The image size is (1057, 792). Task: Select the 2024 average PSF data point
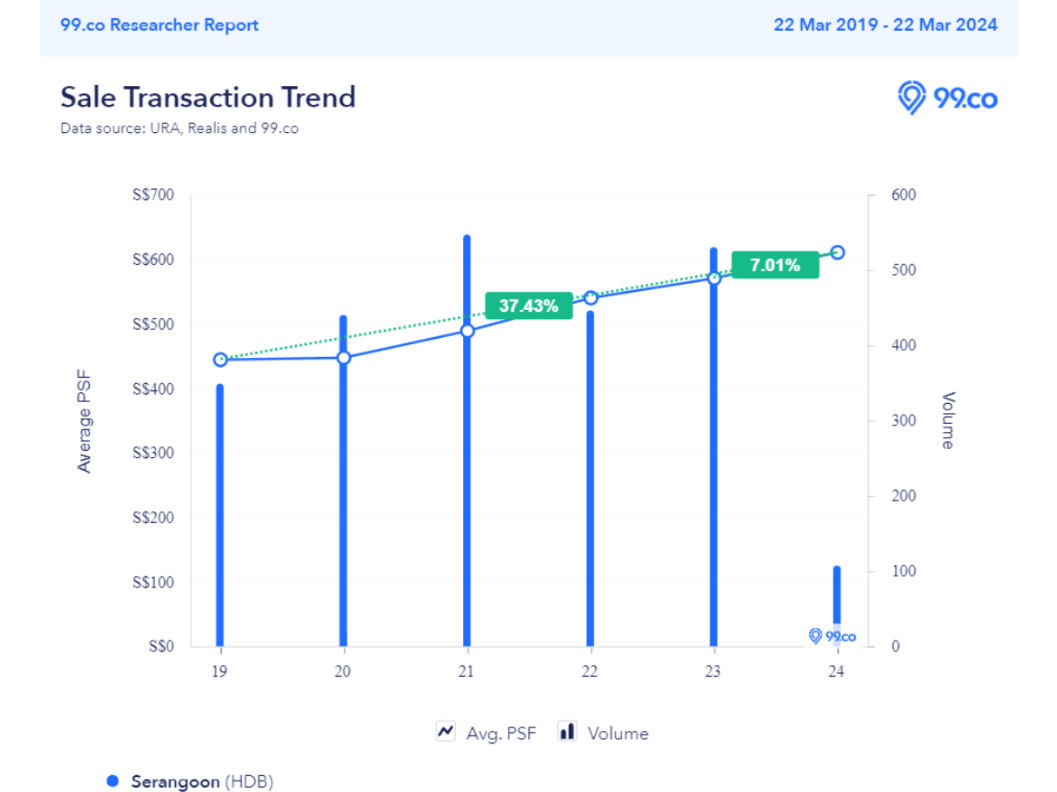click(838, 252)
